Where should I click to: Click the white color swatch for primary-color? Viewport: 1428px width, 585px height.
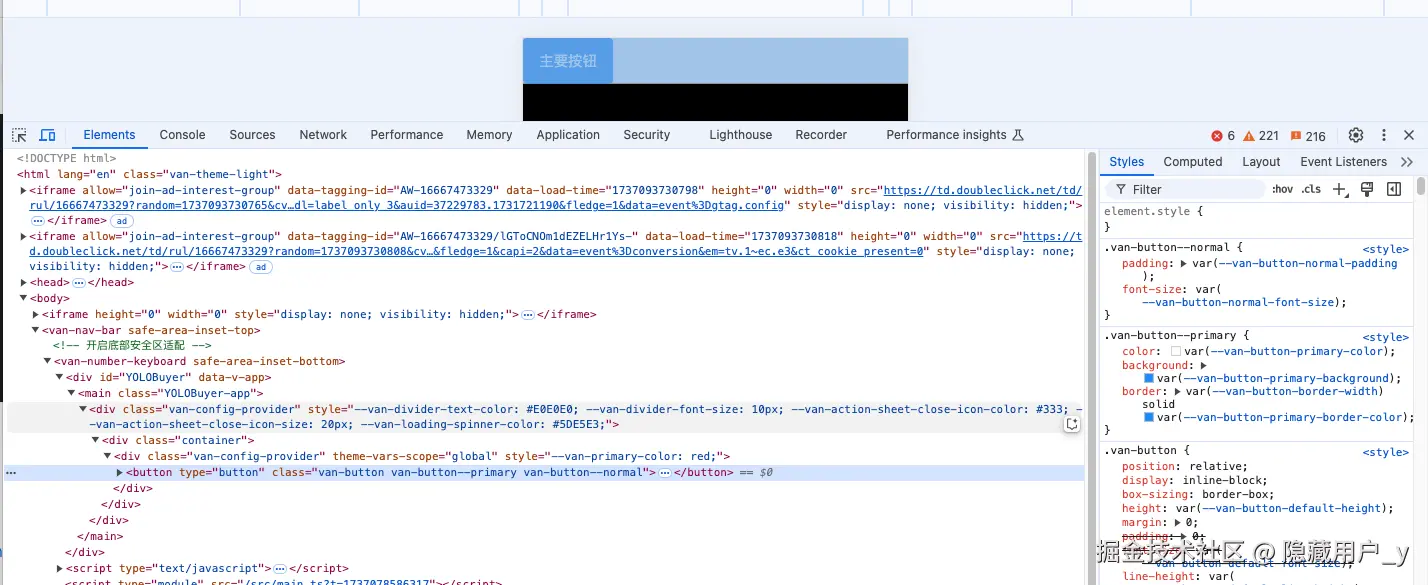(x=1176, y=352)
